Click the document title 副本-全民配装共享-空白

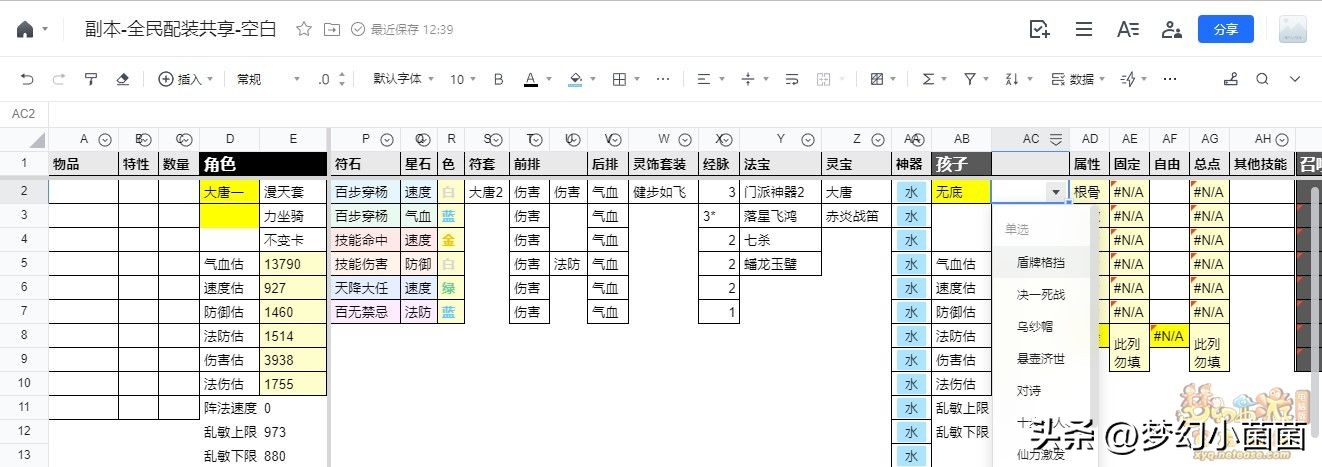pos(181,29)
